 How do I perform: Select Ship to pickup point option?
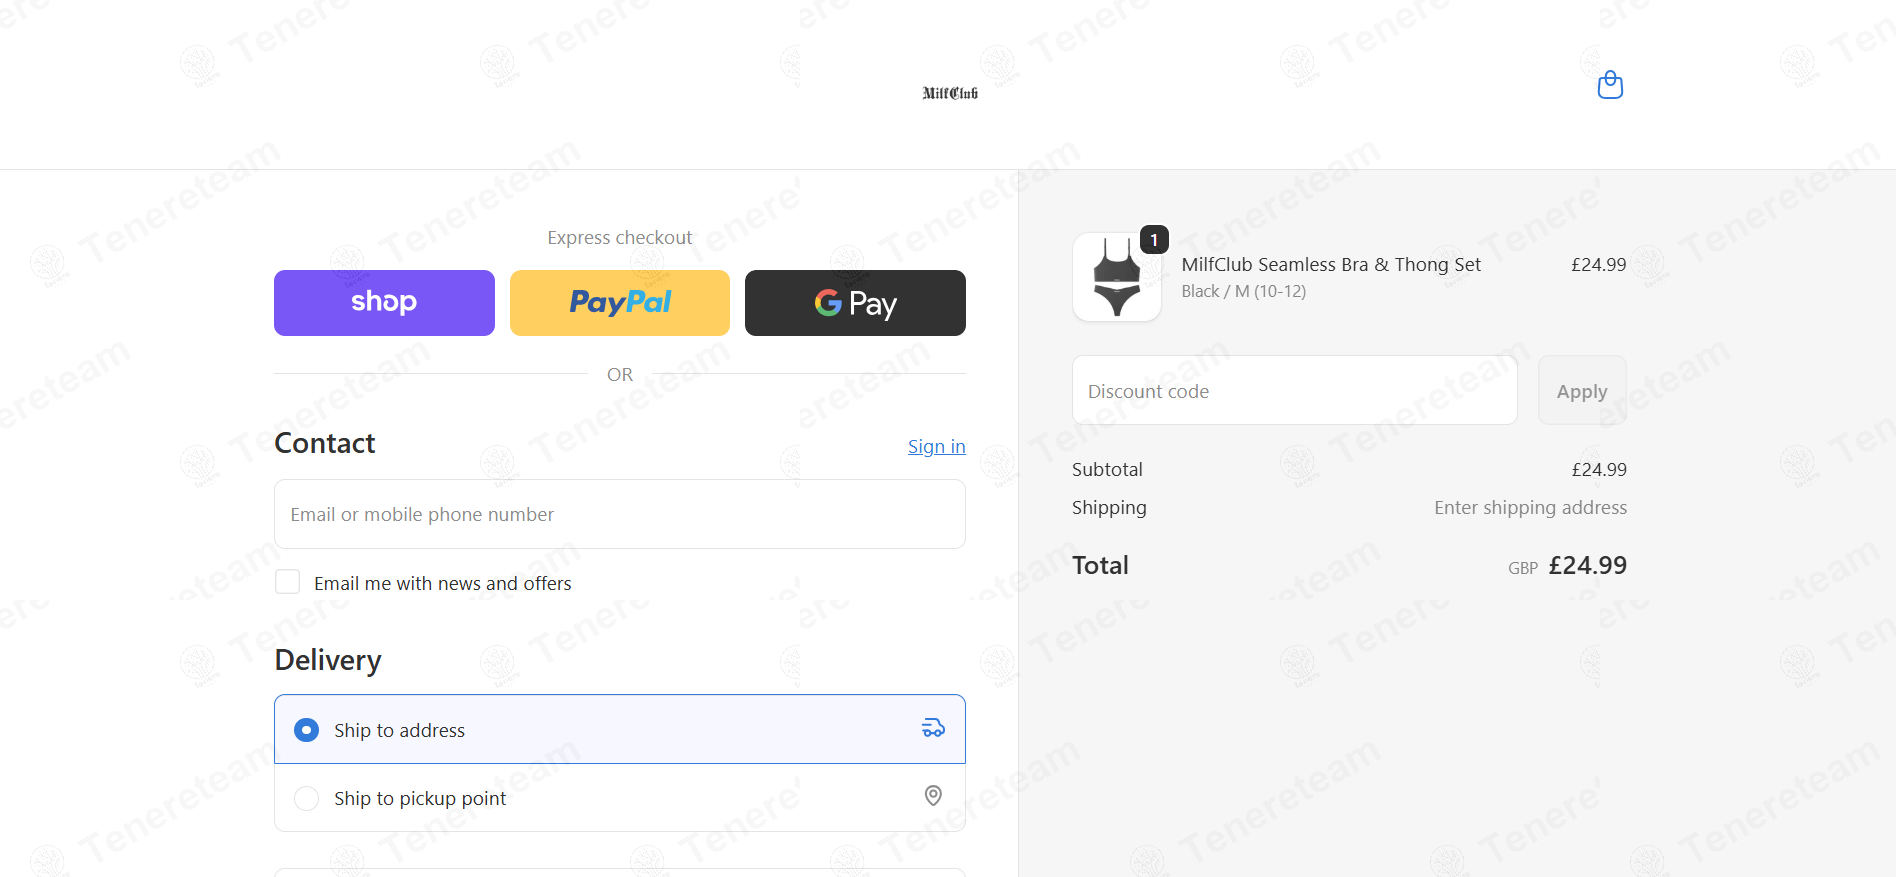[x=620, y=798]
